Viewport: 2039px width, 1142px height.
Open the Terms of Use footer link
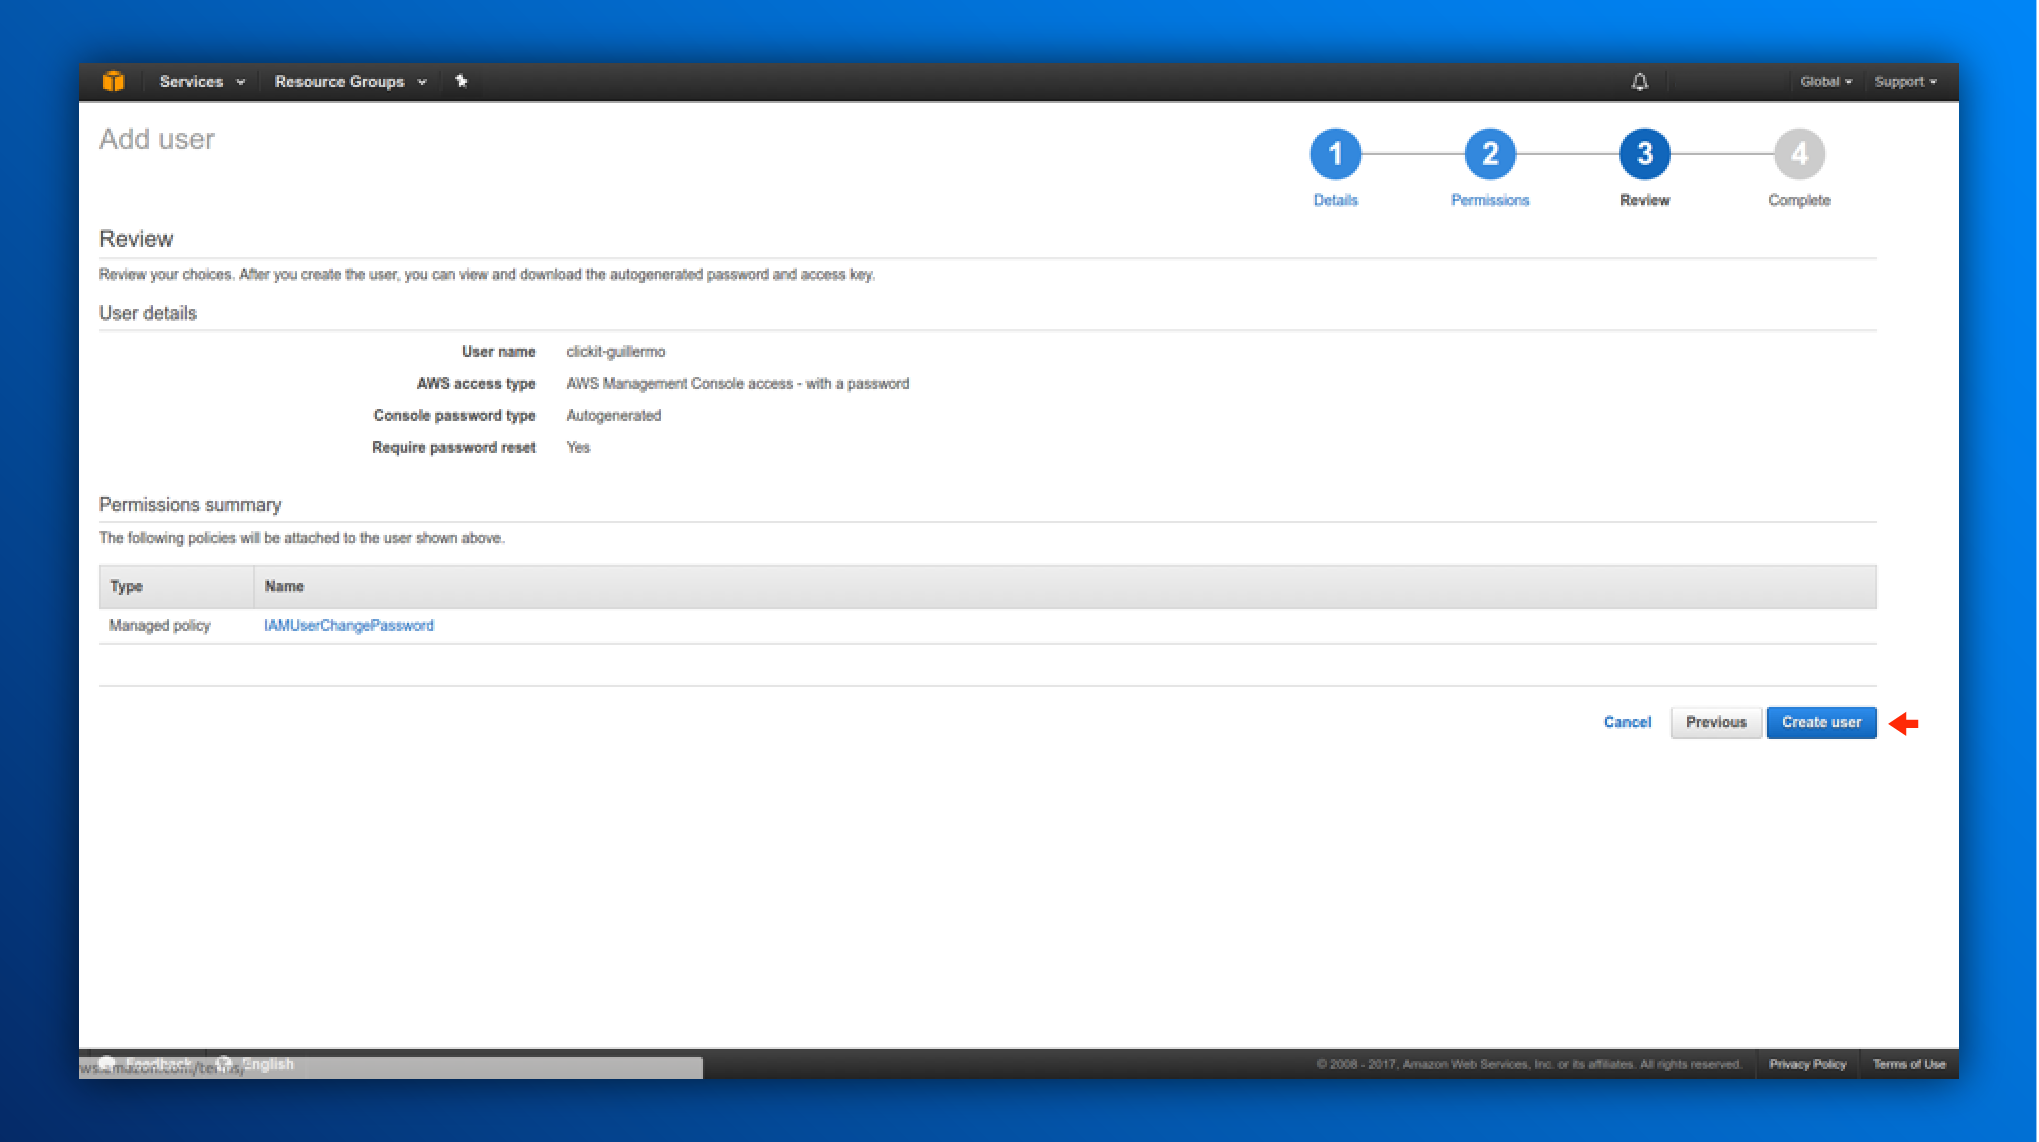1908,1064
